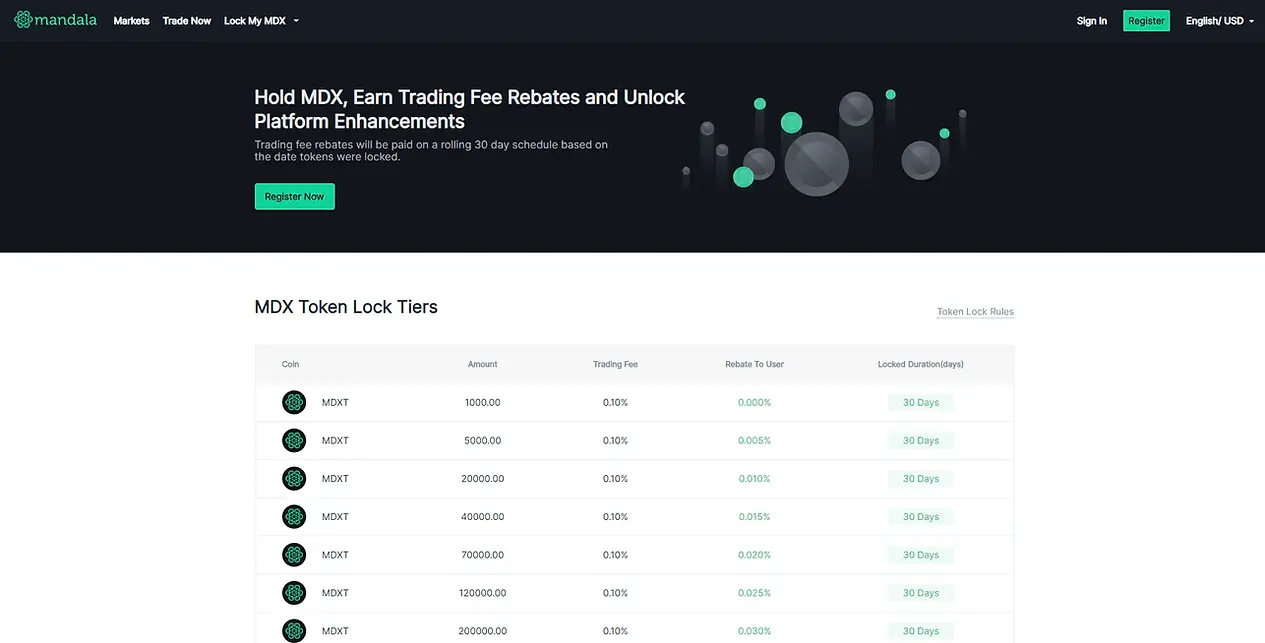Viewport: 1265px width, 643px height.
Task: Go to the Trade Now page
Action: (187, 21)
